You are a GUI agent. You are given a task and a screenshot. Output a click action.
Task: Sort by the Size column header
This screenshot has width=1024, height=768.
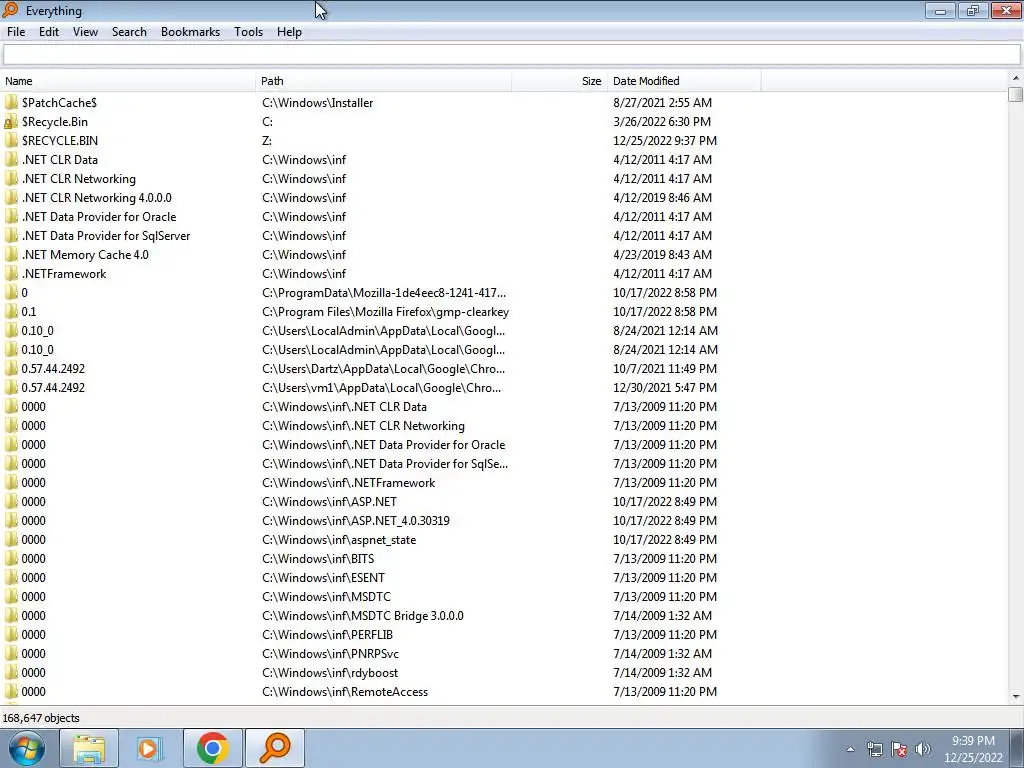559,81
